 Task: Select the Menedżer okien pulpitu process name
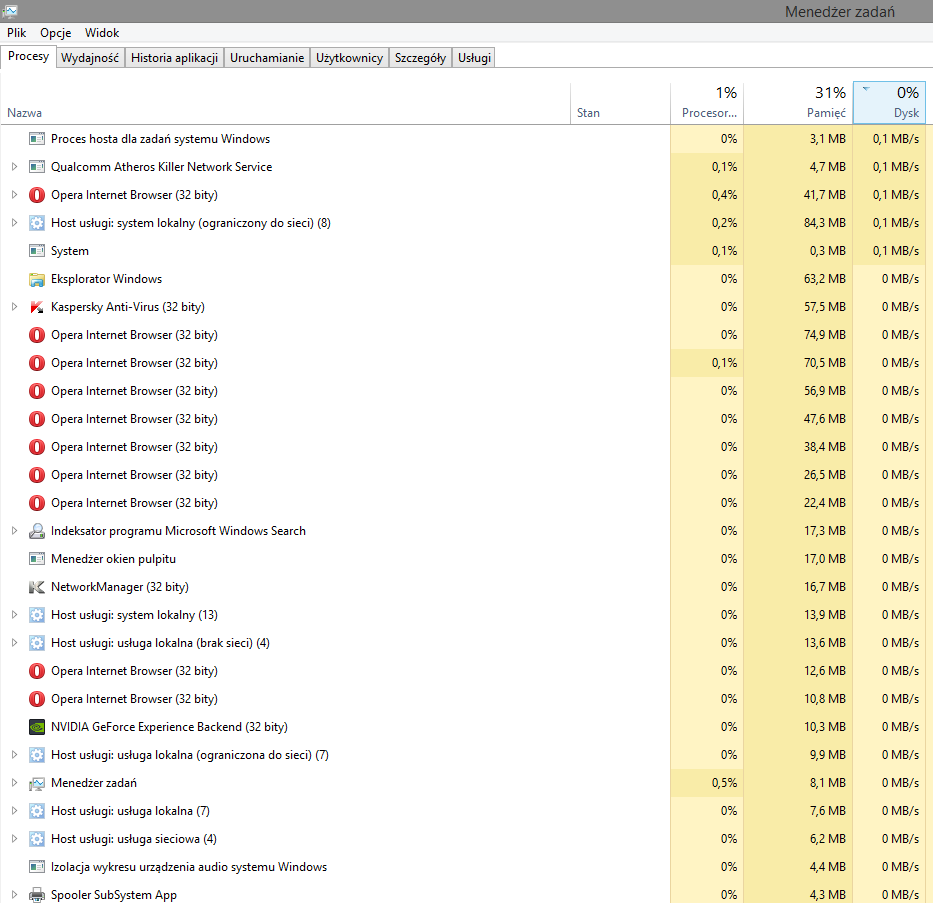(113, 559)
